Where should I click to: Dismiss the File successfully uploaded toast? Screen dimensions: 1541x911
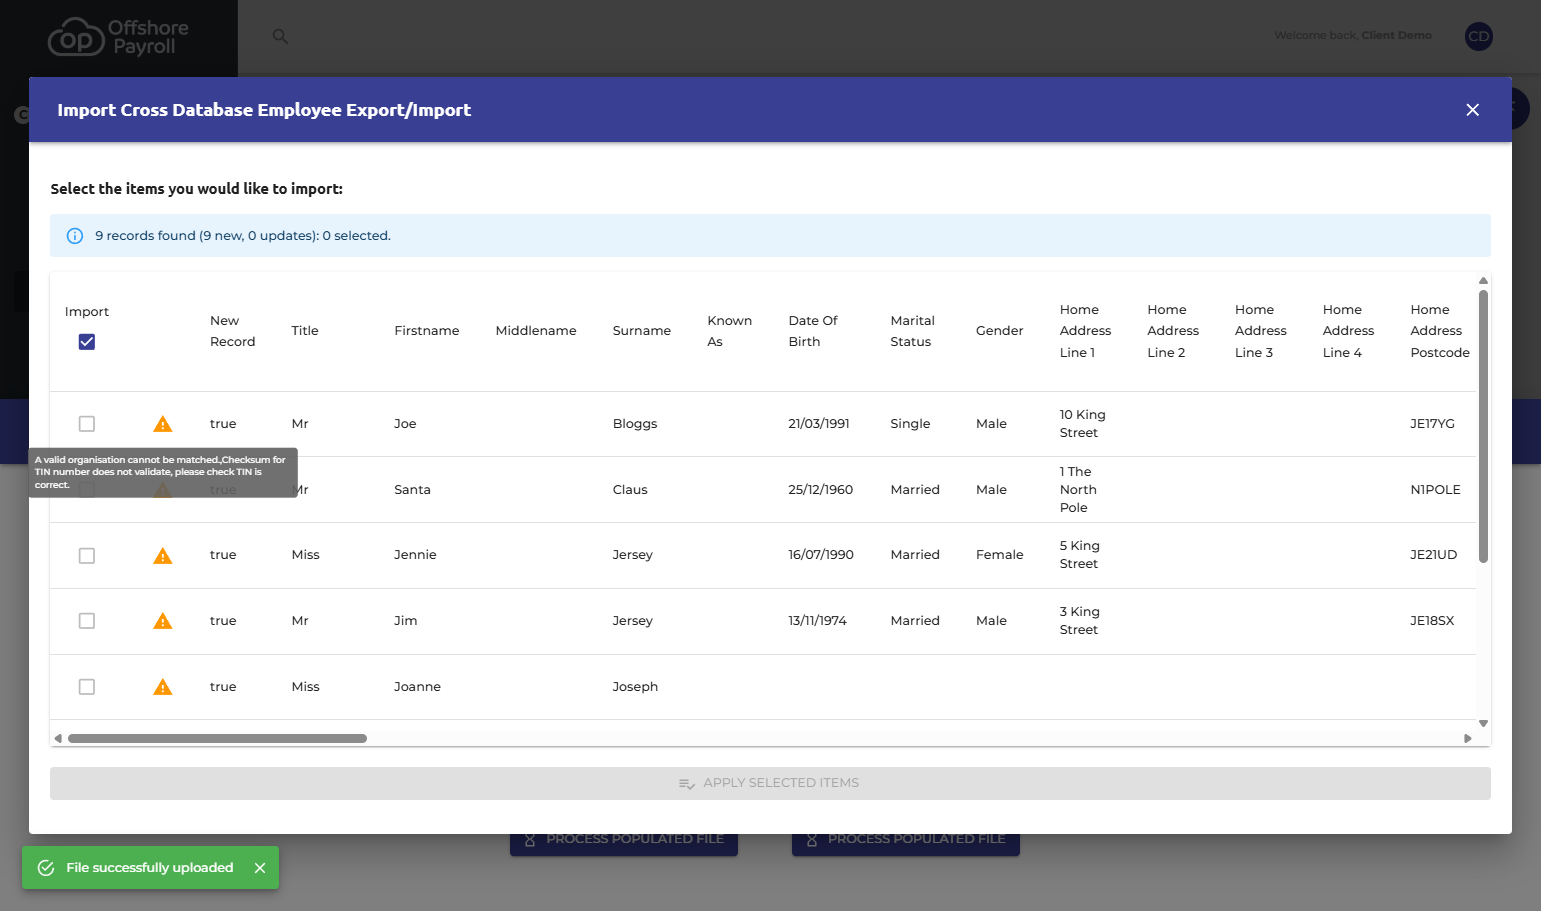[x=260, y=868]
